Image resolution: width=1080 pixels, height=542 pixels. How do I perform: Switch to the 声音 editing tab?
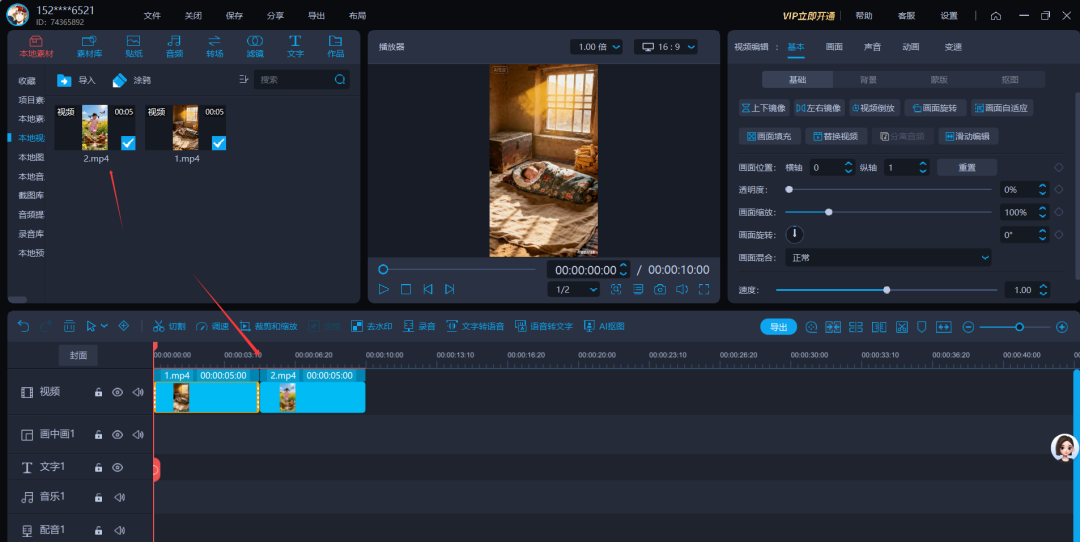(x=872, y=47)
